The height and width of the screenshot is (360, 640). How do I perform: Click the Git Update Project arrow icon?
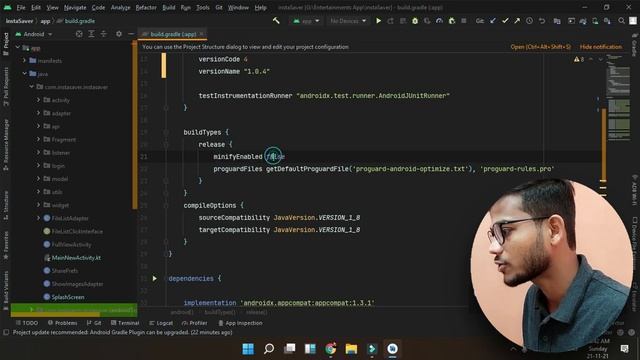pos(493,20)
